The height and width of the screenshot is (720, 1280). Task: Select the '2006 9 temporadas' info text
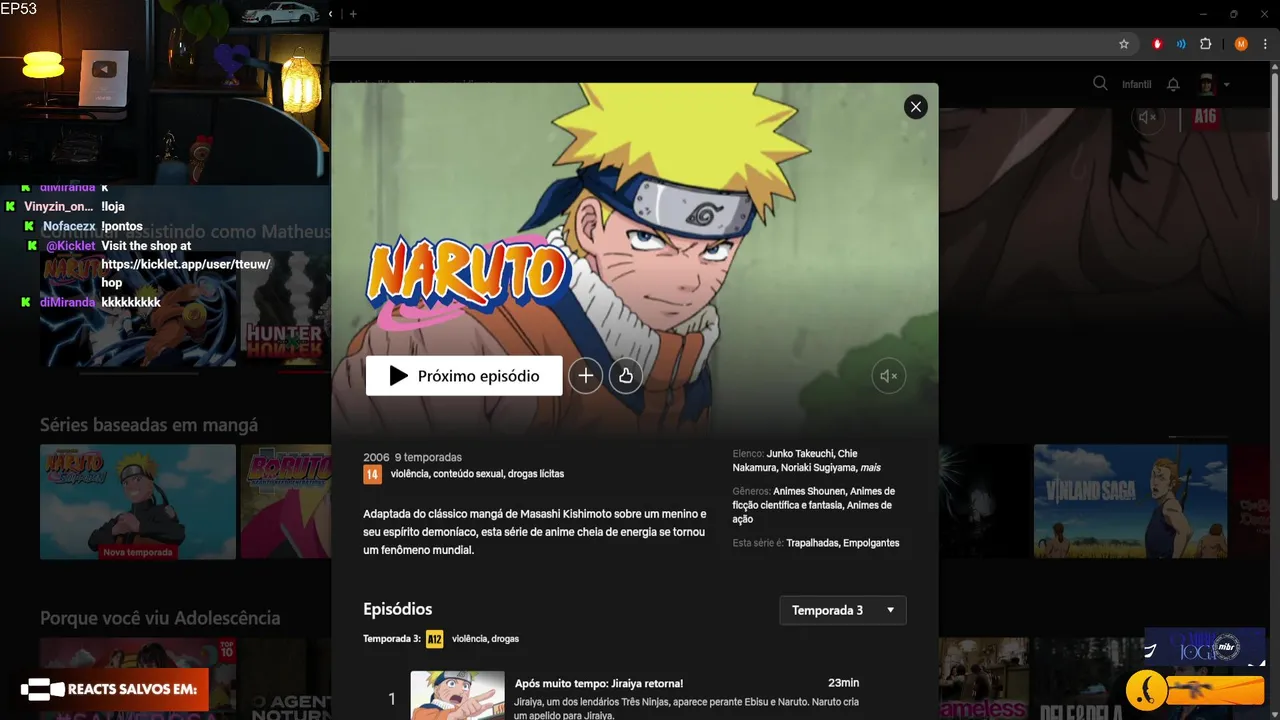[412, 457]
